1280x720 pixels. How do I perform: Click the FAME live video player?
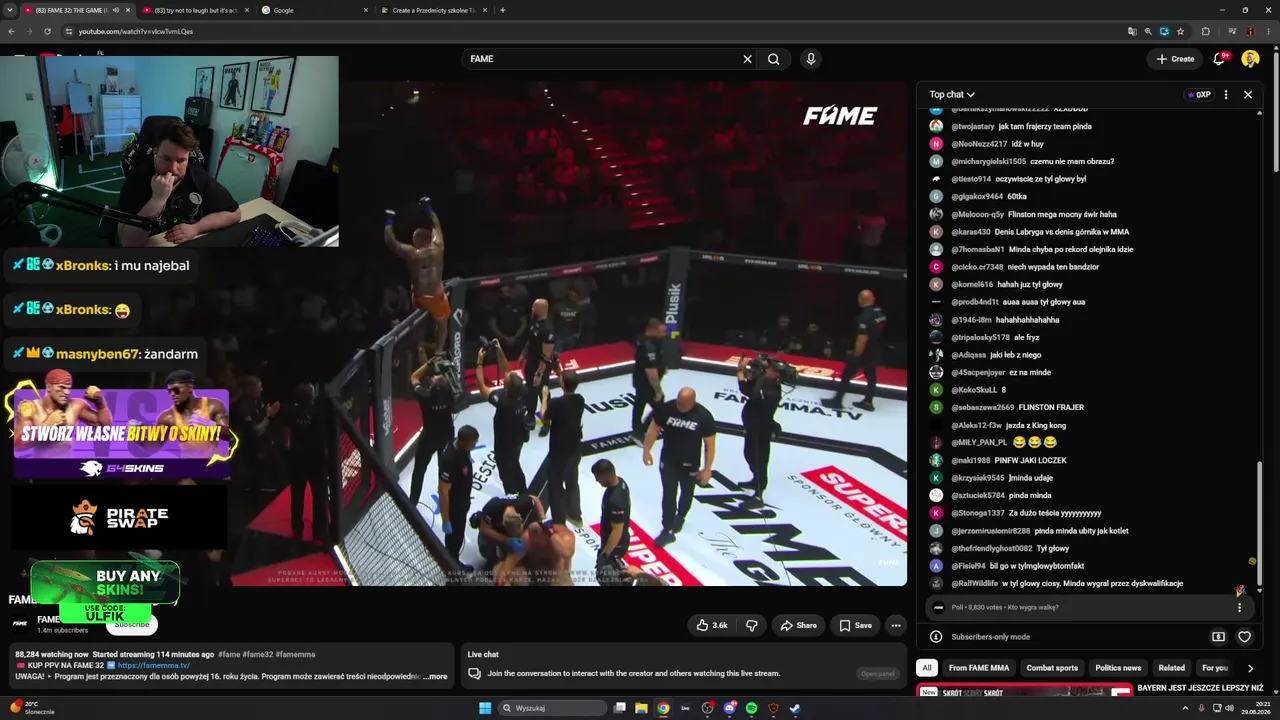[568, 333]
